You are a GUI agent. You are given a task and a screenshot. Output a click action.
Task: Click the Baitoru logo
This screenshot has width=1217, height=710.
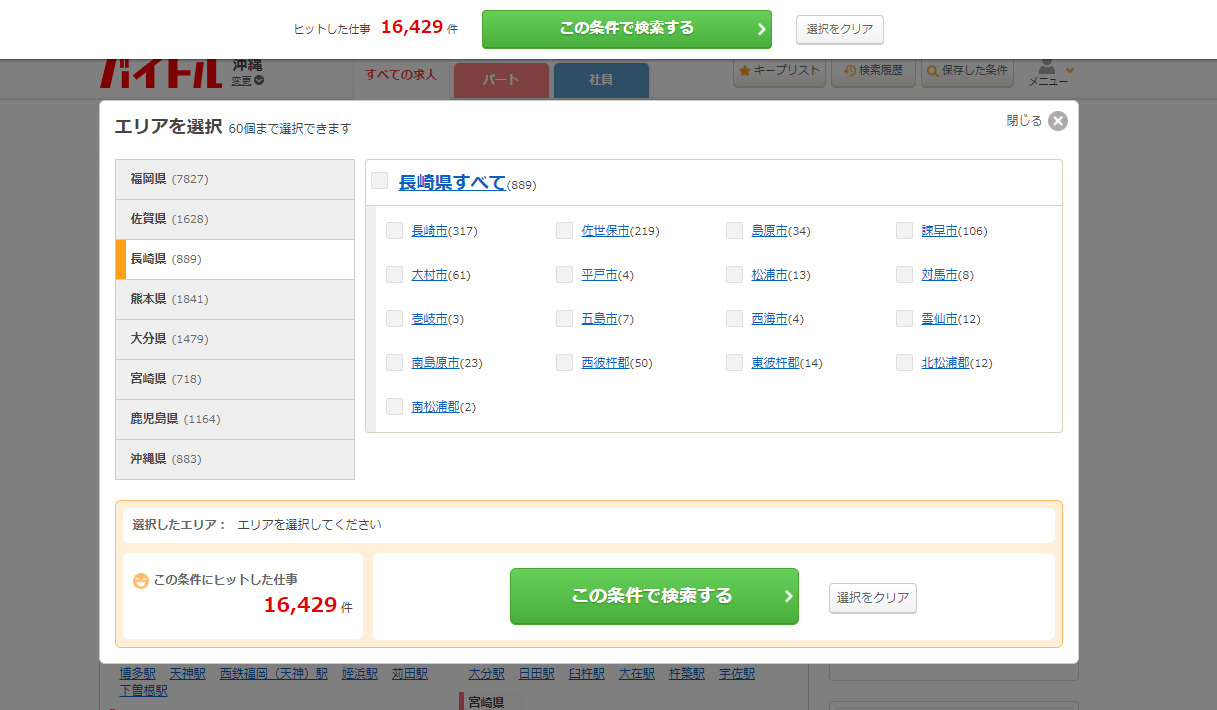161,74
